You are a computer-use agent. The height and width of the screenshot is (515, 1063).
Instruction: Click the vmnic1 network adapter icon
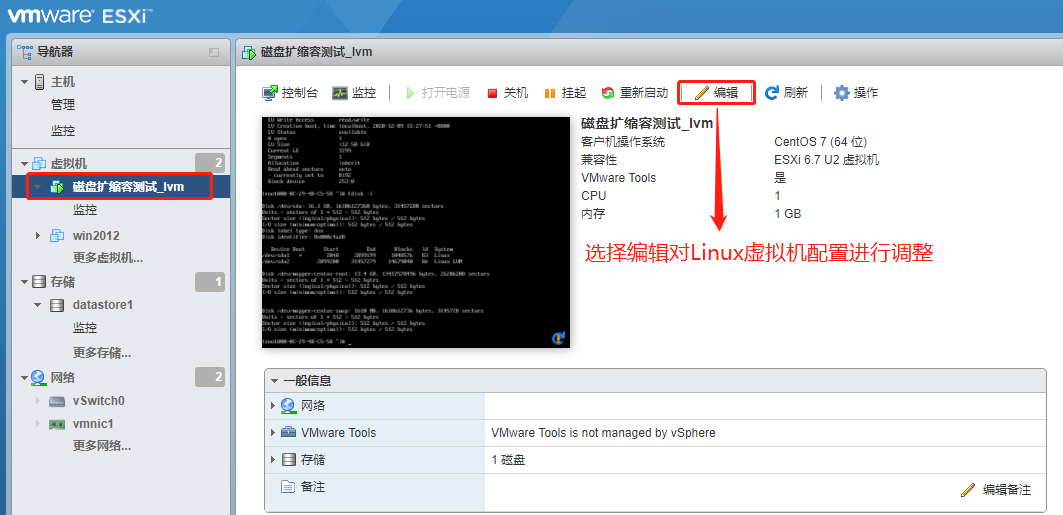coord(57,424)
